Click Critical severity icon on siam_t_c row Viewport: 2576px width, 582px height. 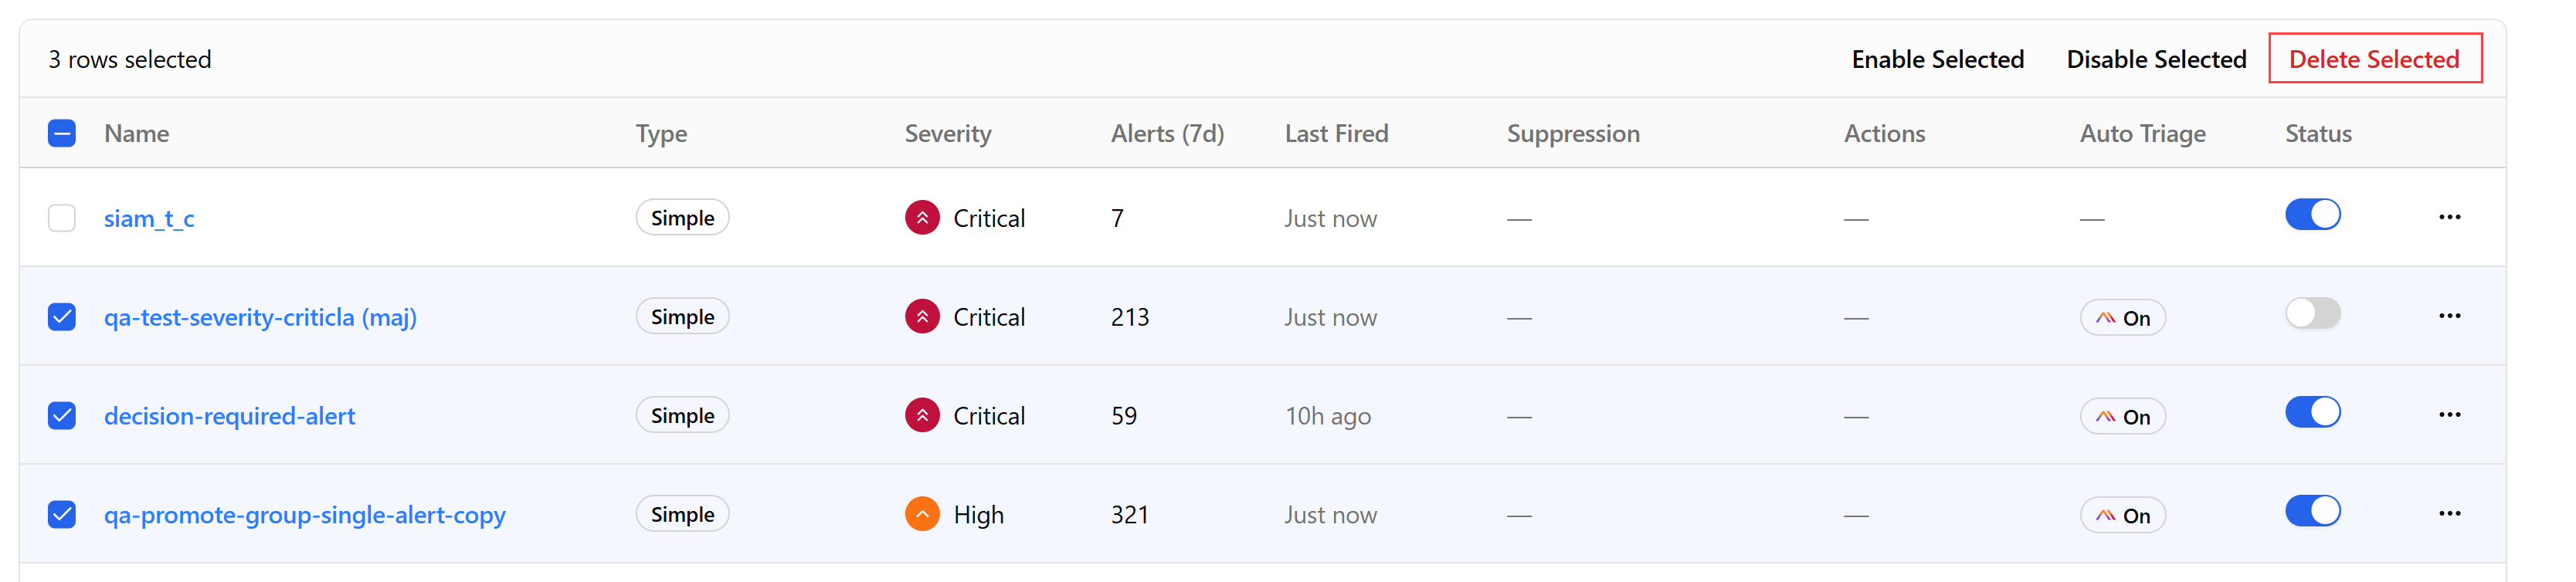click(922, 218)
